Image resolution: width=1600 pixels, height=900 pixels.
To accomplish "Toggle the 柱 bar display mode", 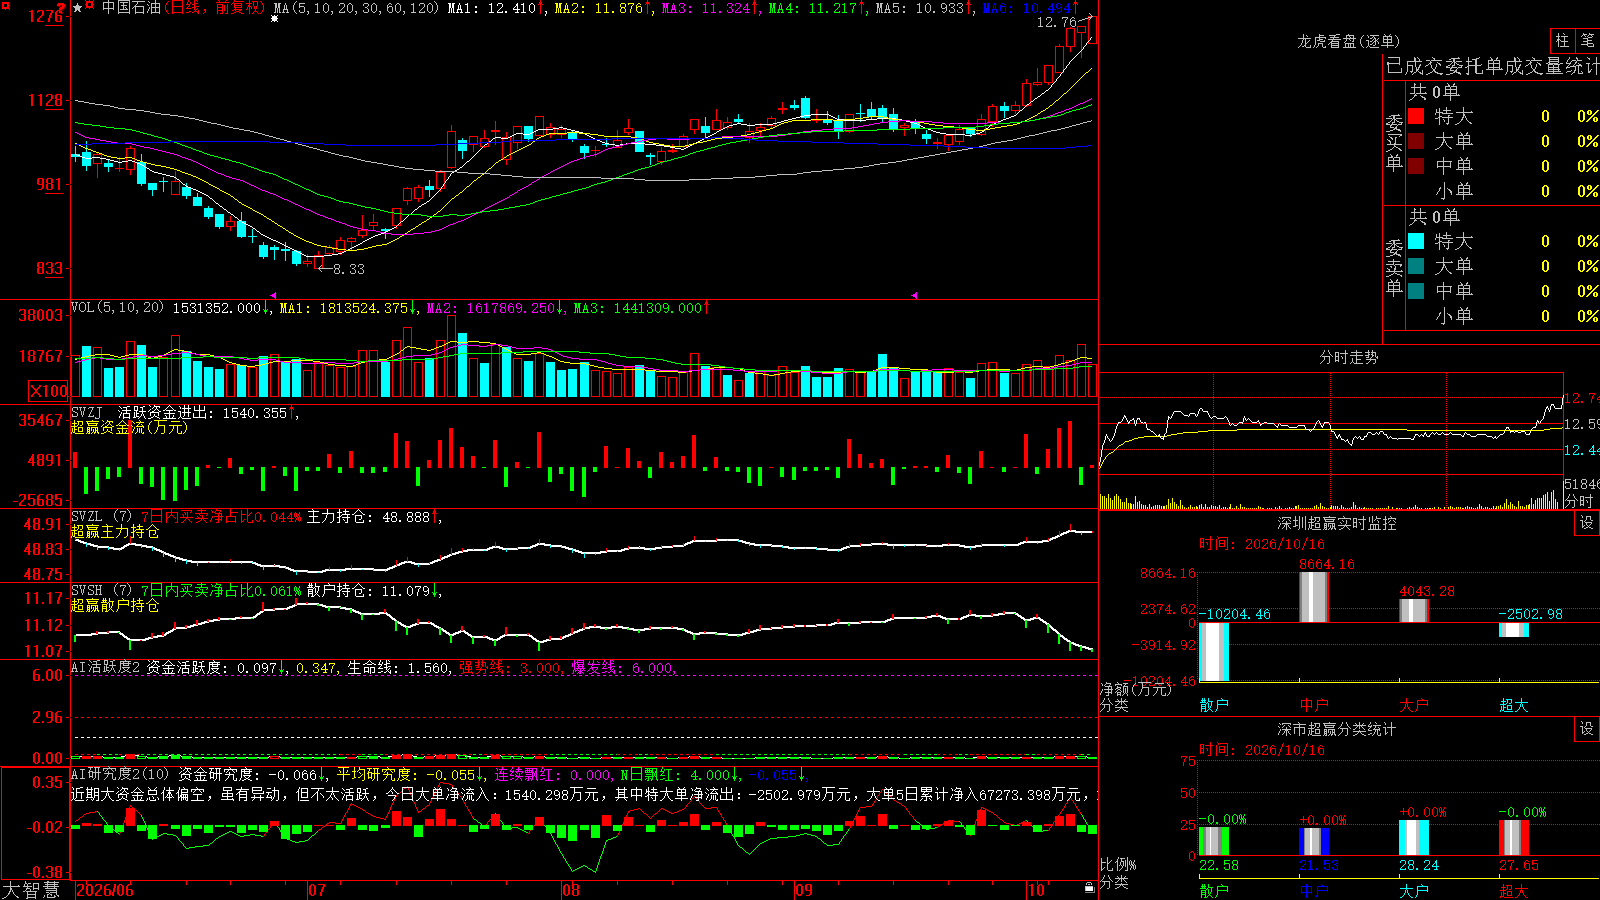I will 1562,41.
